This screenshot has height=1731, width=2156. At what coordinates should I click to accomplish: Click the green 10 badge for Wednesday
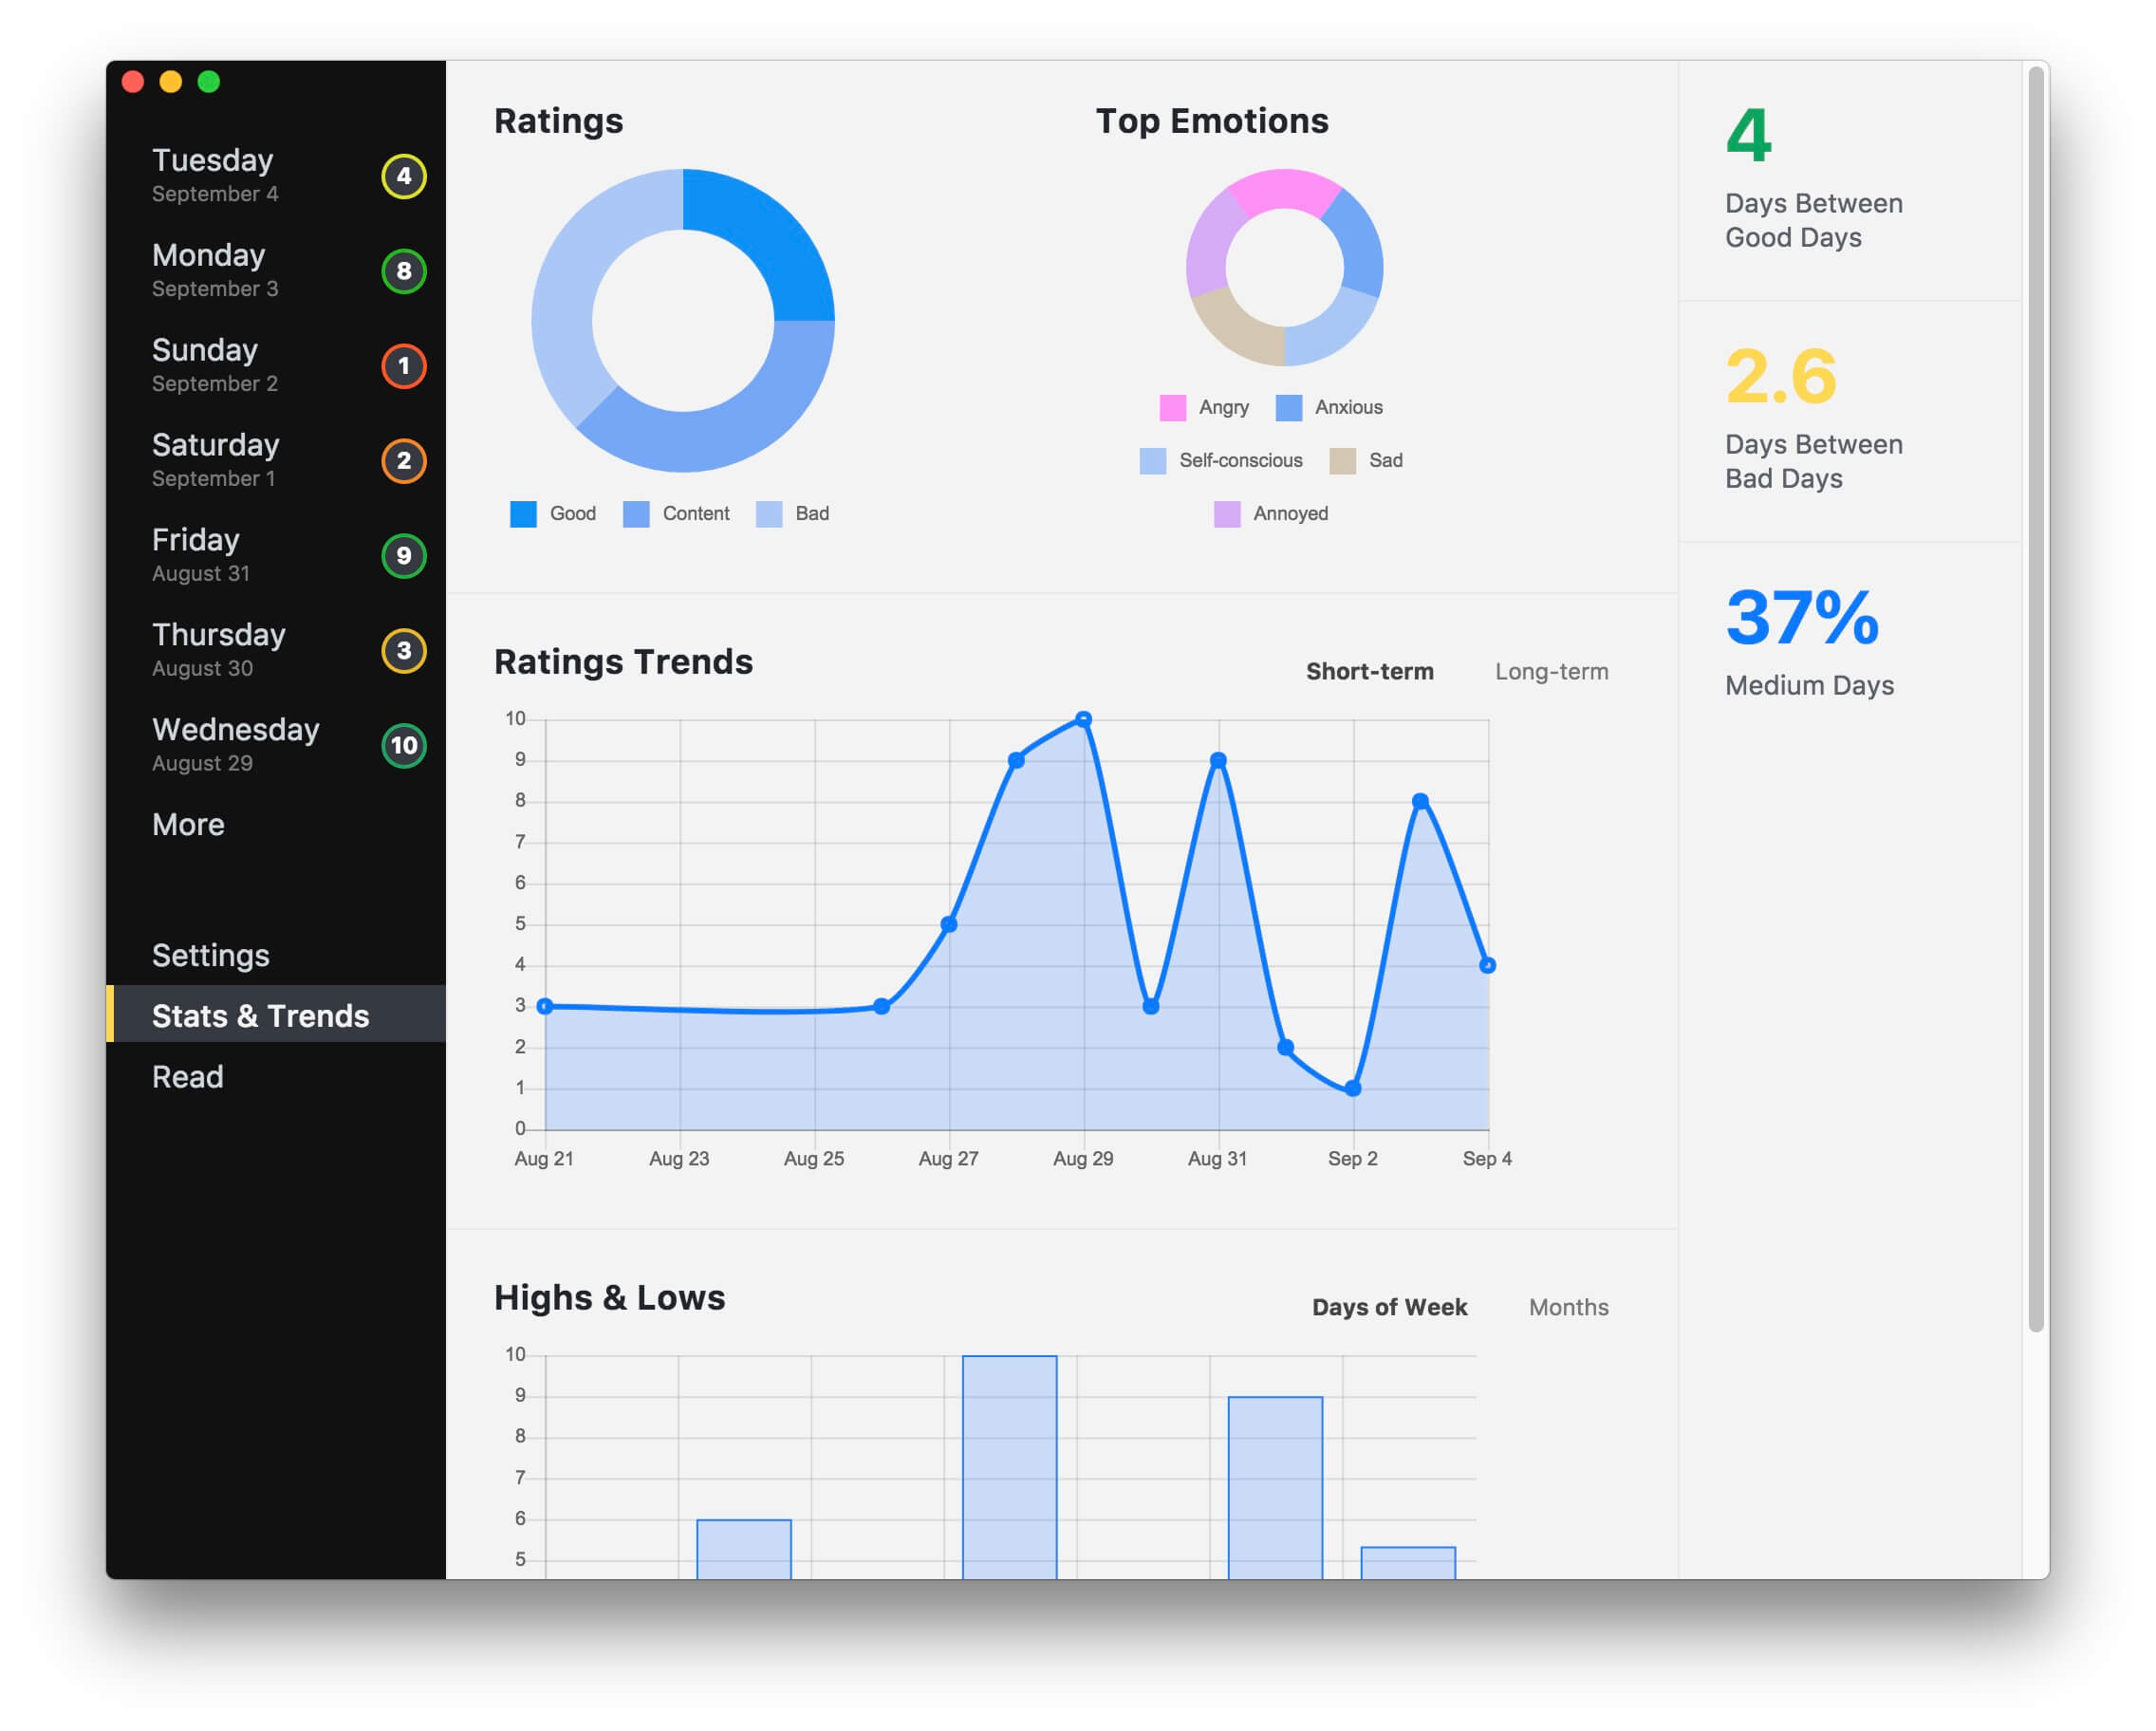[403, 746]
